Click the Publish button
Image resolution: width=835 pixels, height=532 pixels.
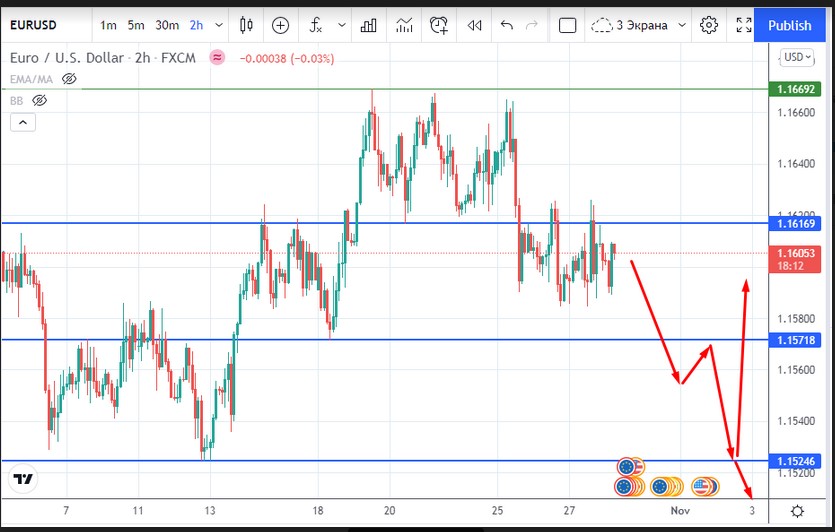click(789, 25)
